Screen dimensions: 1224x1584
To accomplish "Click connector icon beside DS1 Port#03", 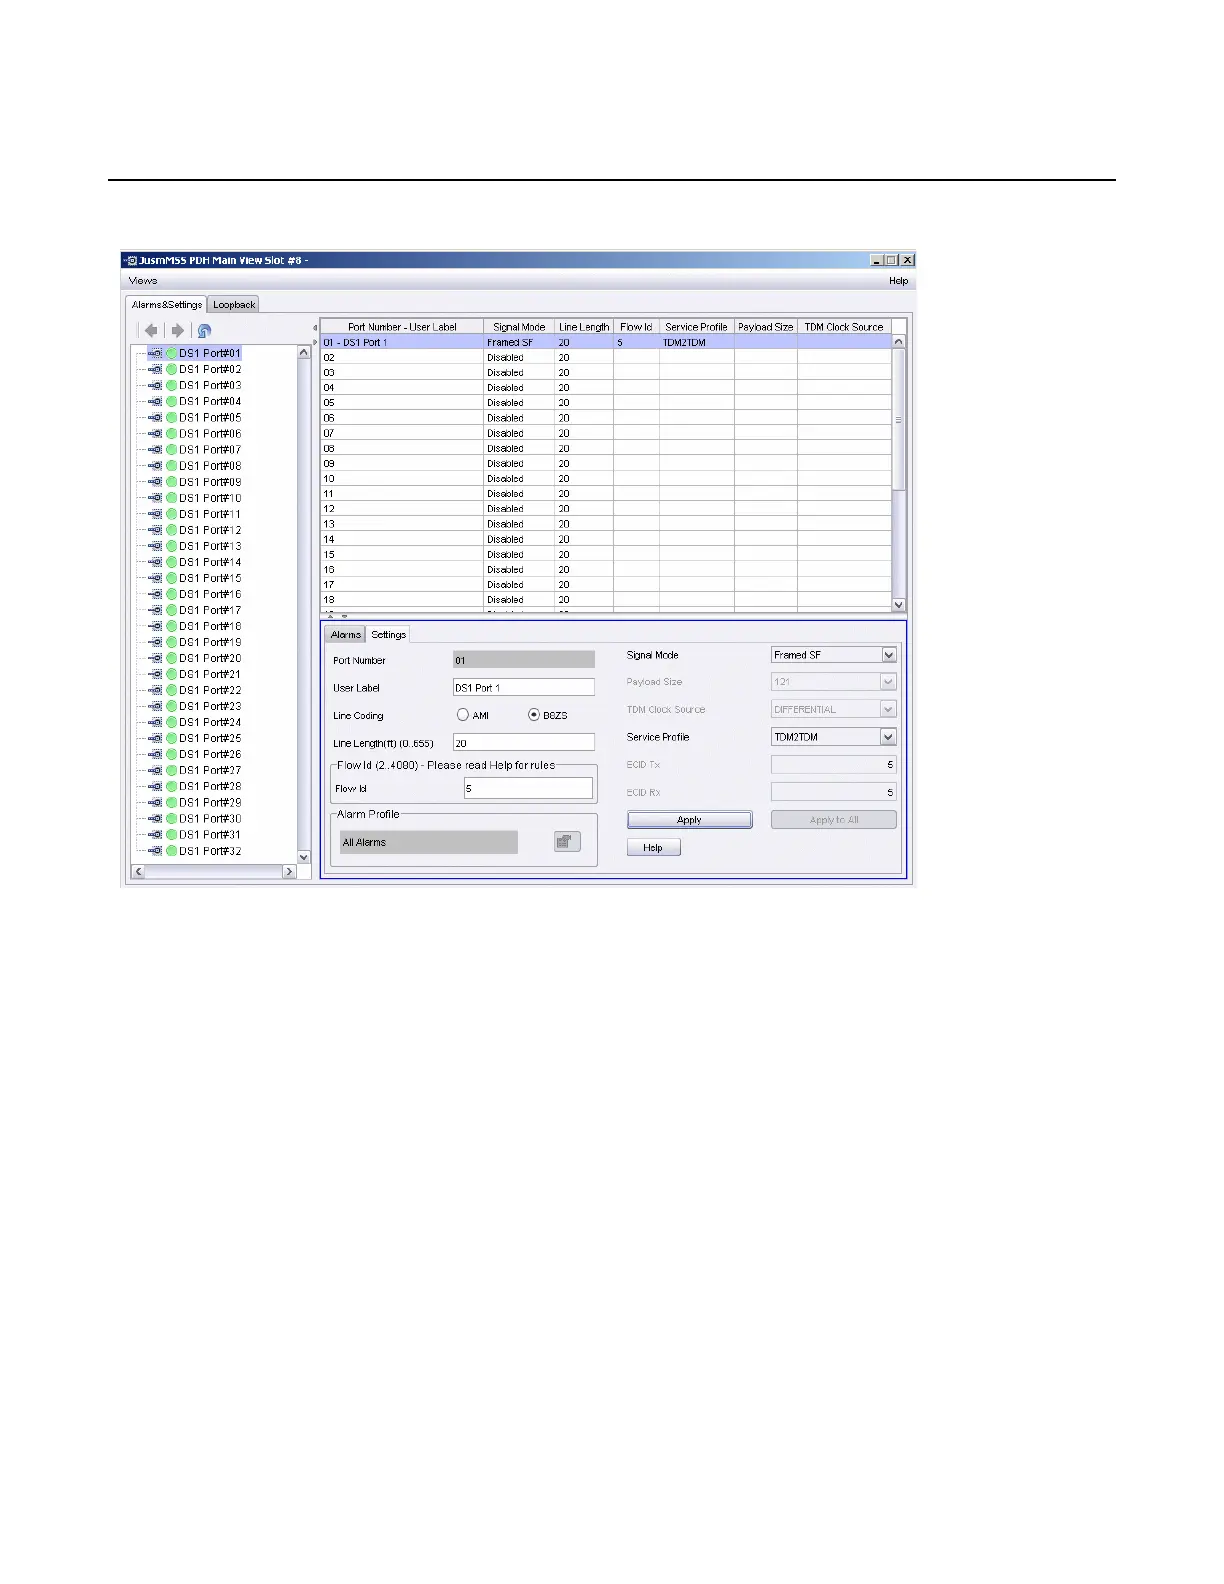I will click(155, 385).
